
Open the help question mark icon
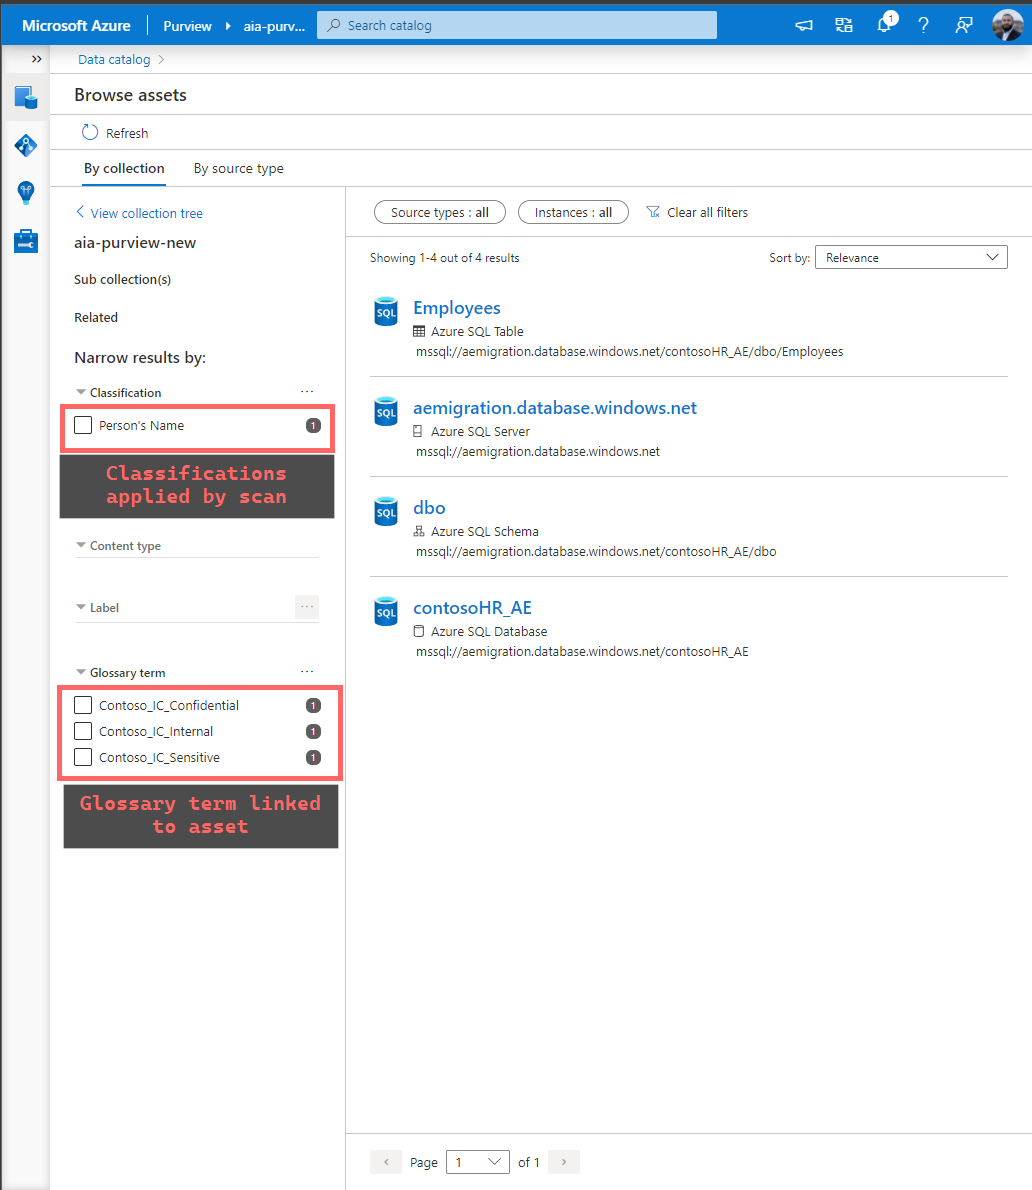click(923, 25)
